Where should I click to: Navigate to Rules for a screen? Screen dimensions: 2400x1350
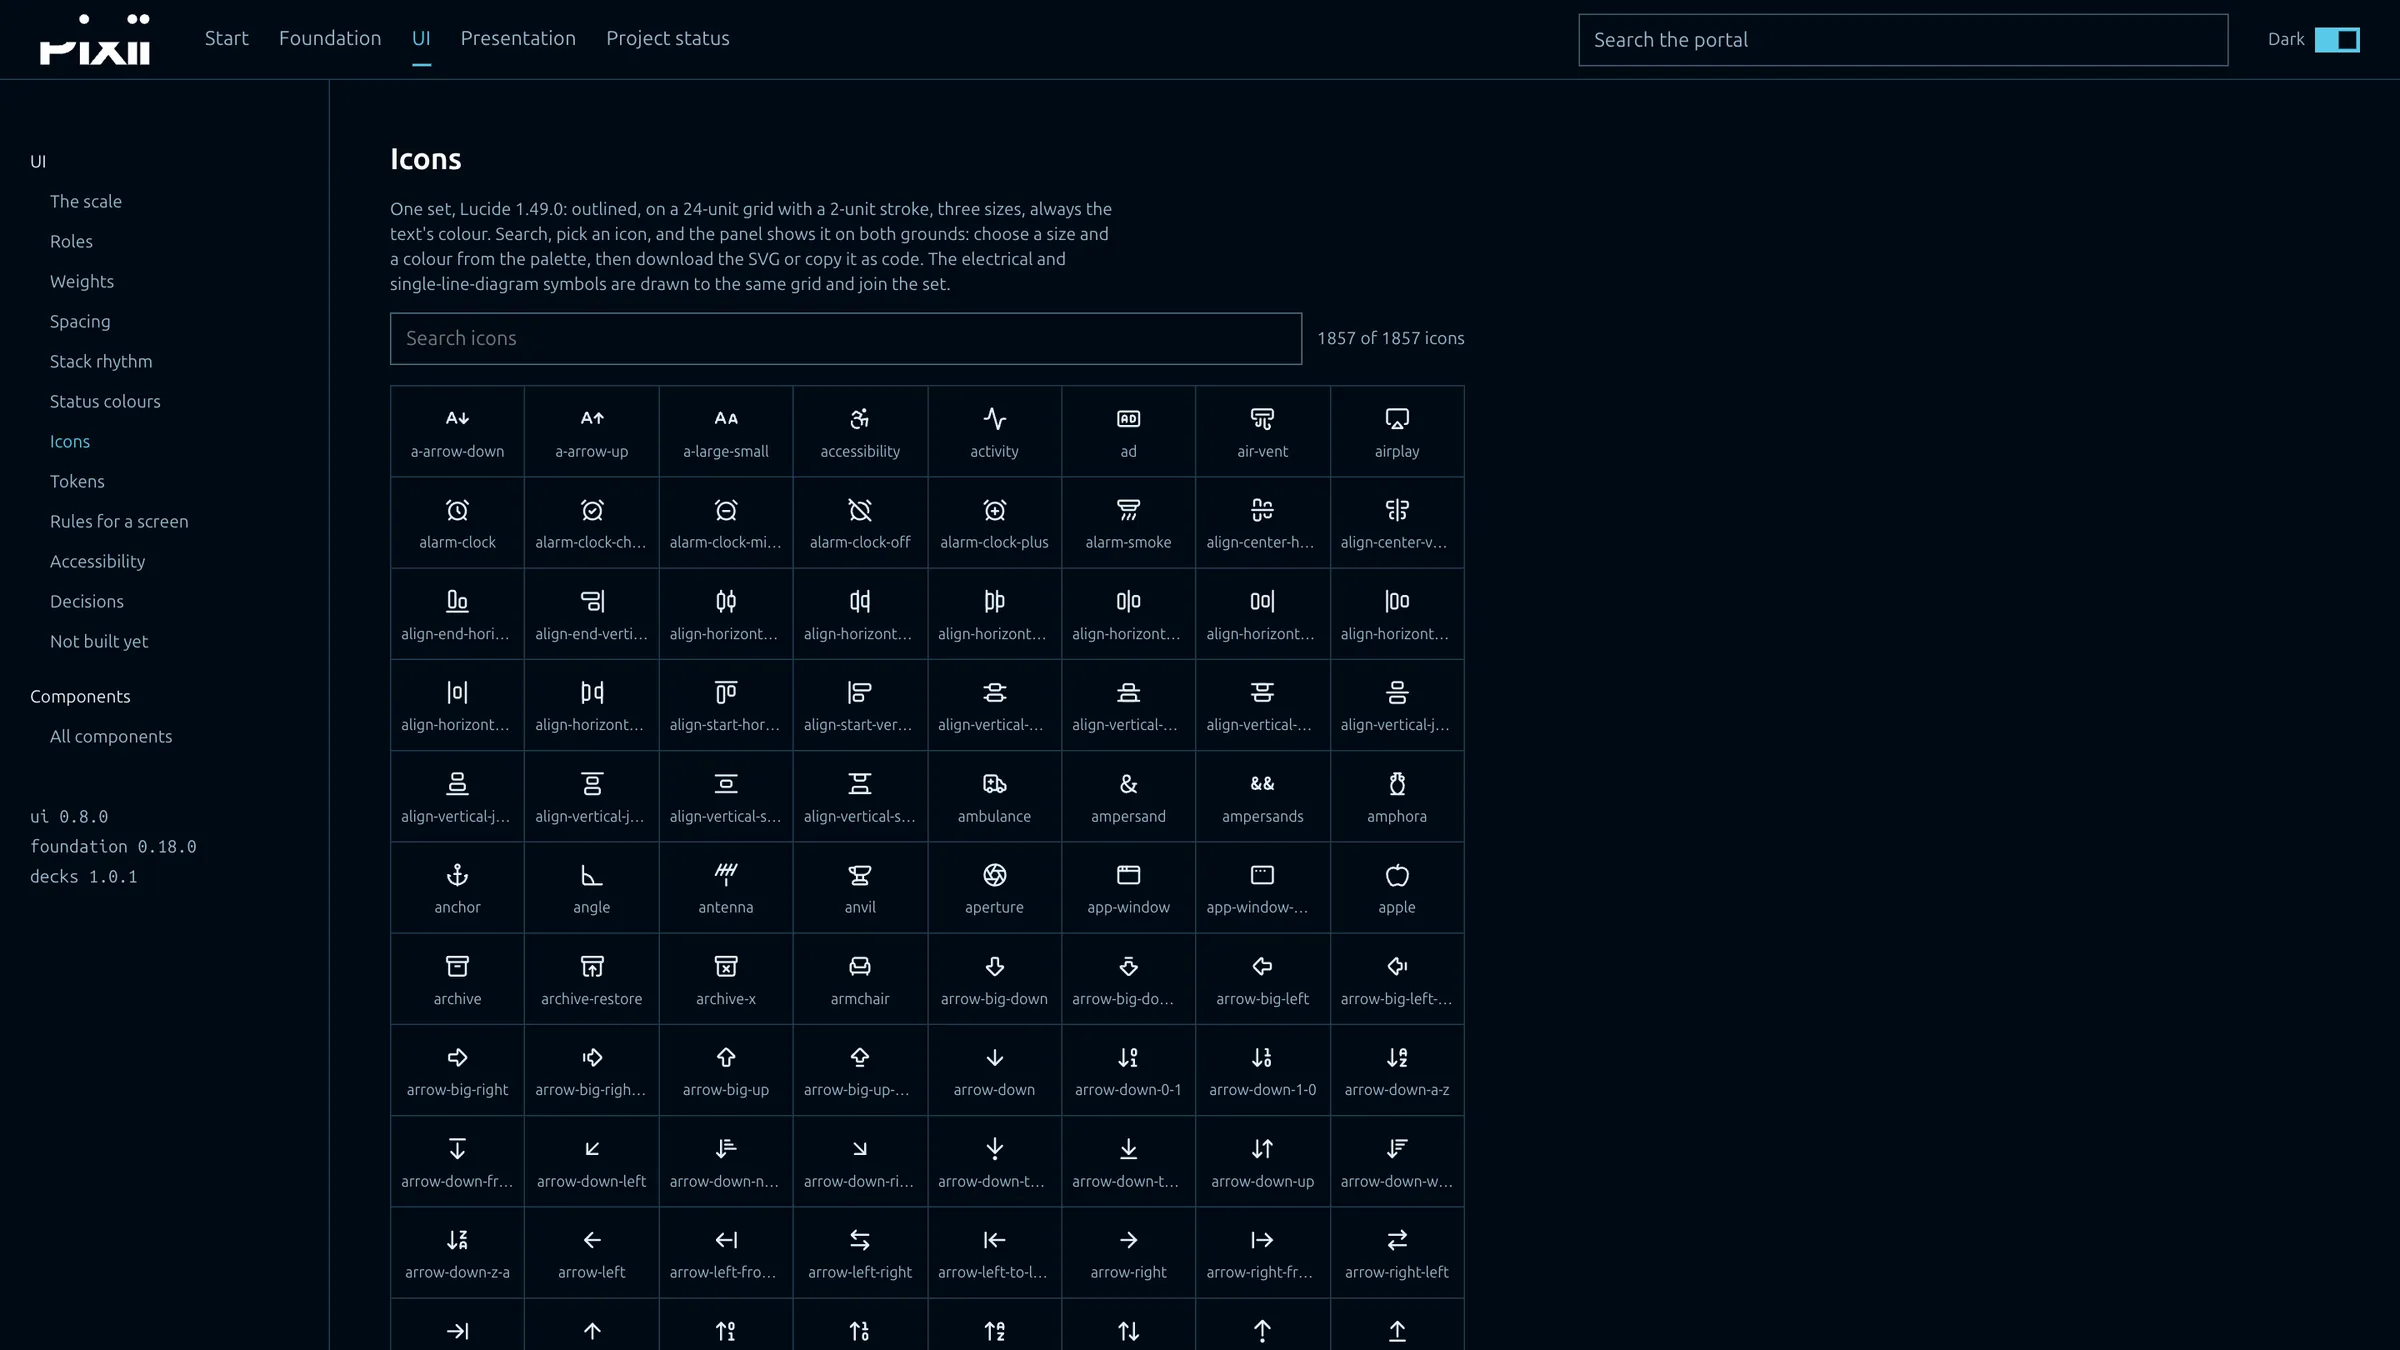(x=119, y=521)
